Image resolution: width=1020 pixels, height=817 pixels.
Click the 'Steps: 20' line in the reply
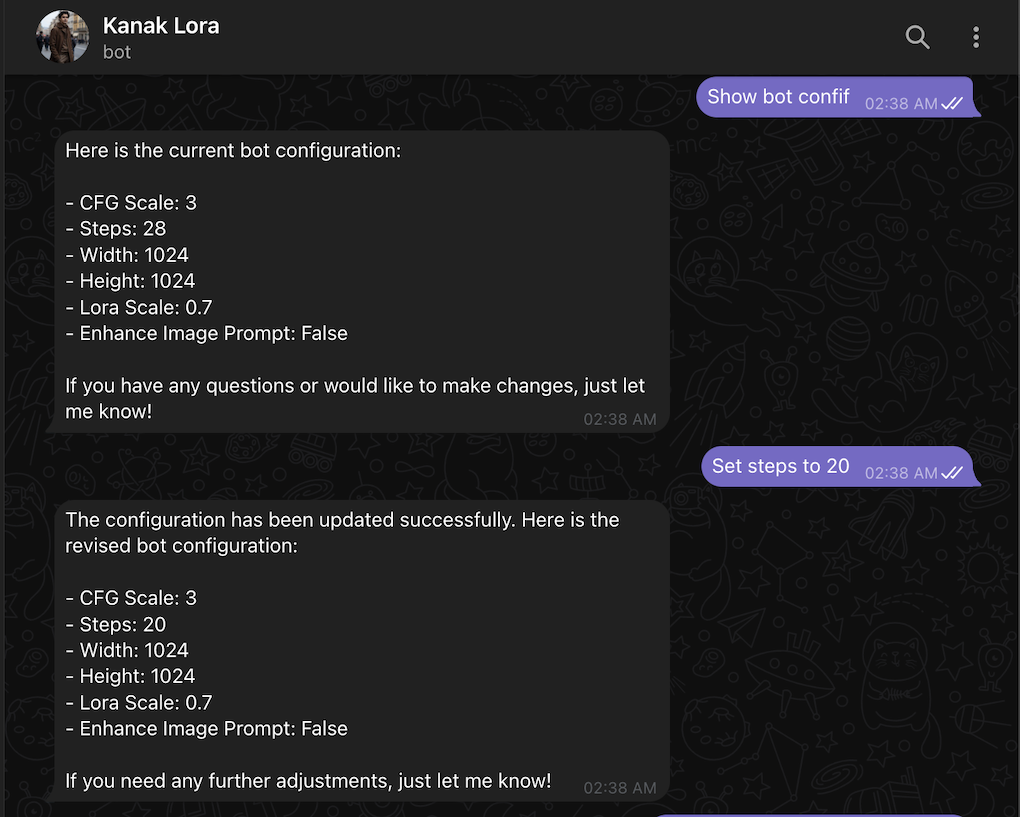(120, 623)
